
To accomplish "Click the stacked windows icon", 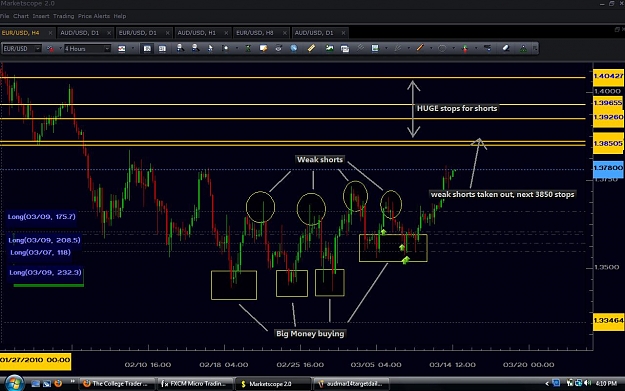I will click(x=345, y=49).
